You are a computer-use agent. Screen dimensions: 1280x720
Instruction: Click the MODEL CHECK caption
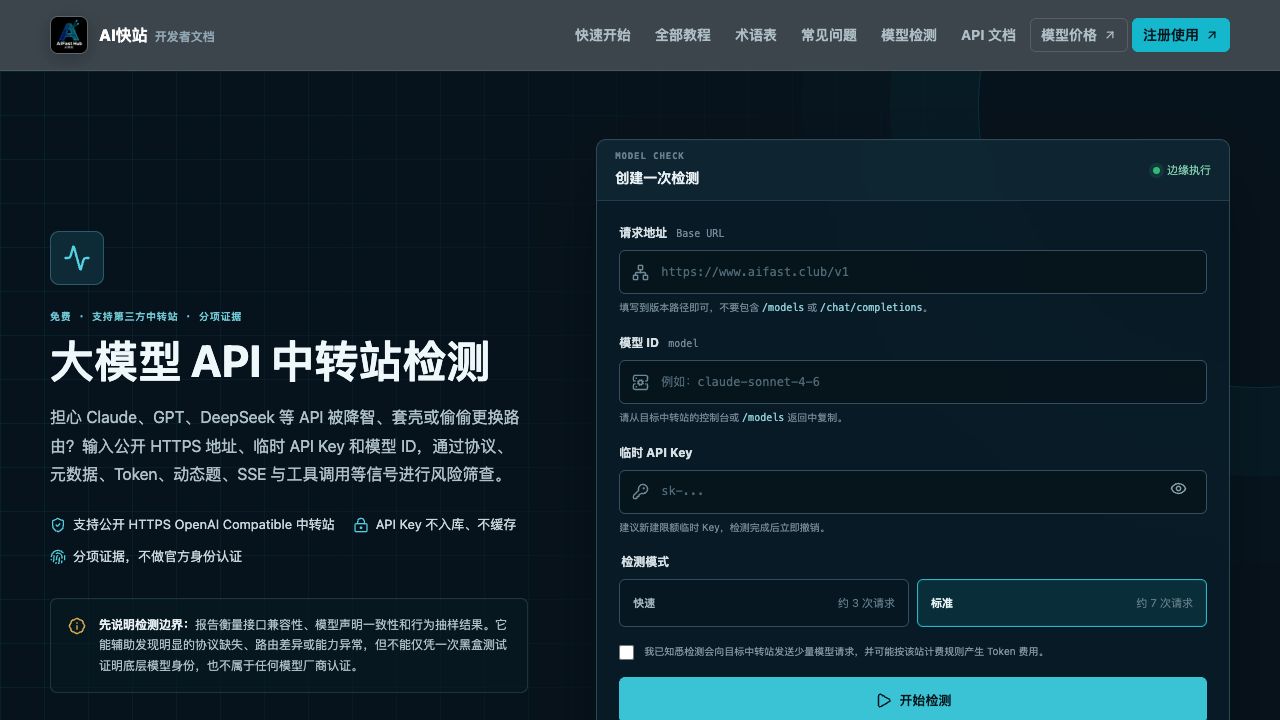coord(650,156)
